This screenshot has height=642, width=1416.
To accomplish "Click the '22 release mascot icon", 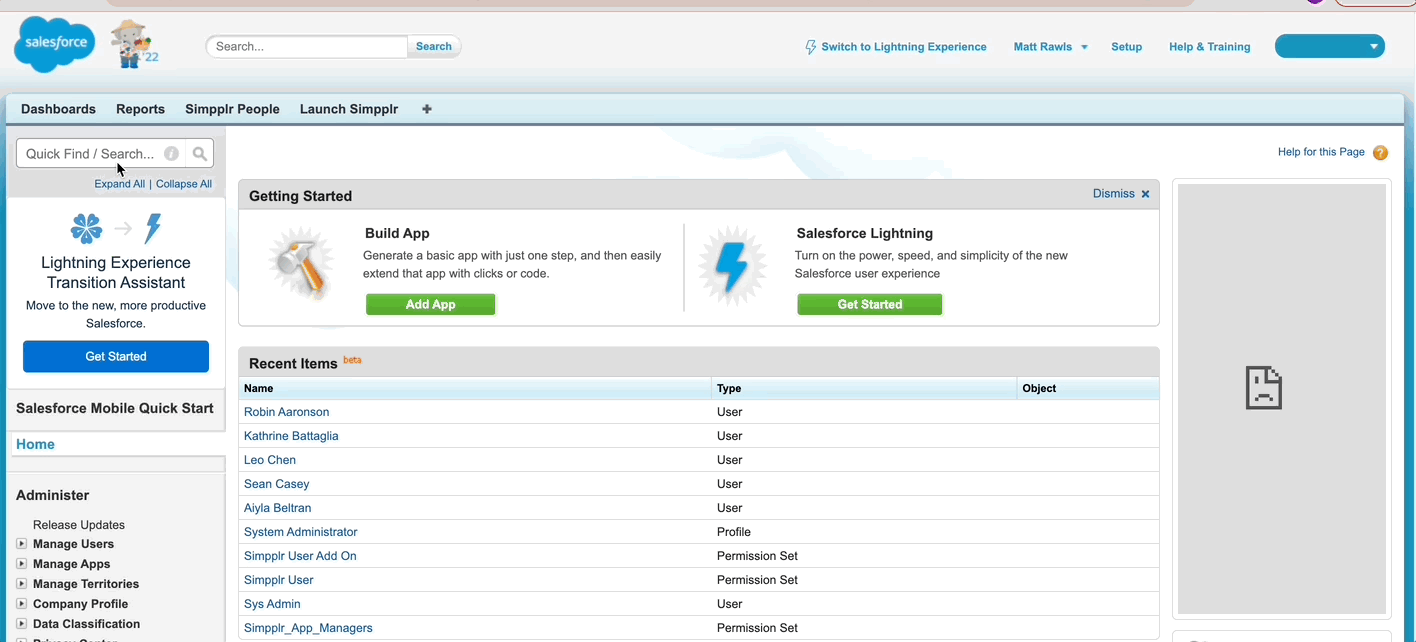I will coord(135,45).
